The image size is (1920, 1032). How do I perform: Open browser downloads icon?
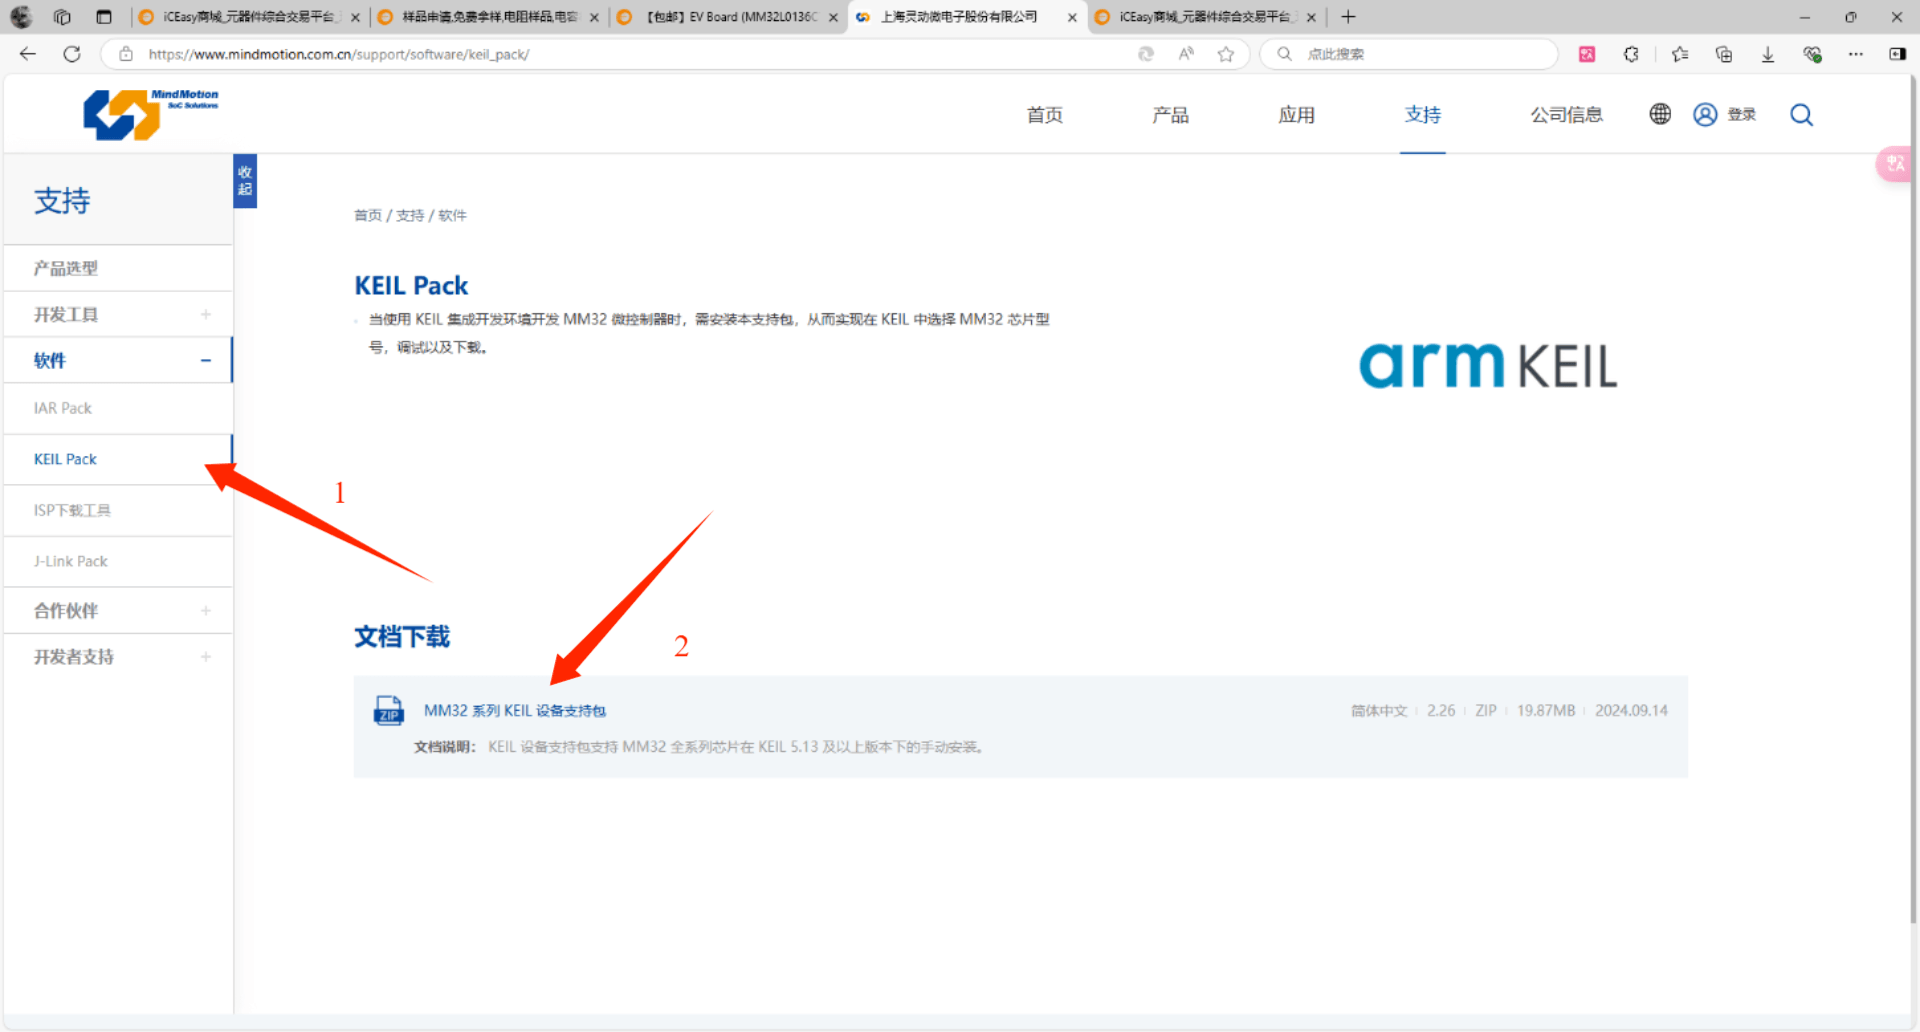click(x=1767, y=54)
